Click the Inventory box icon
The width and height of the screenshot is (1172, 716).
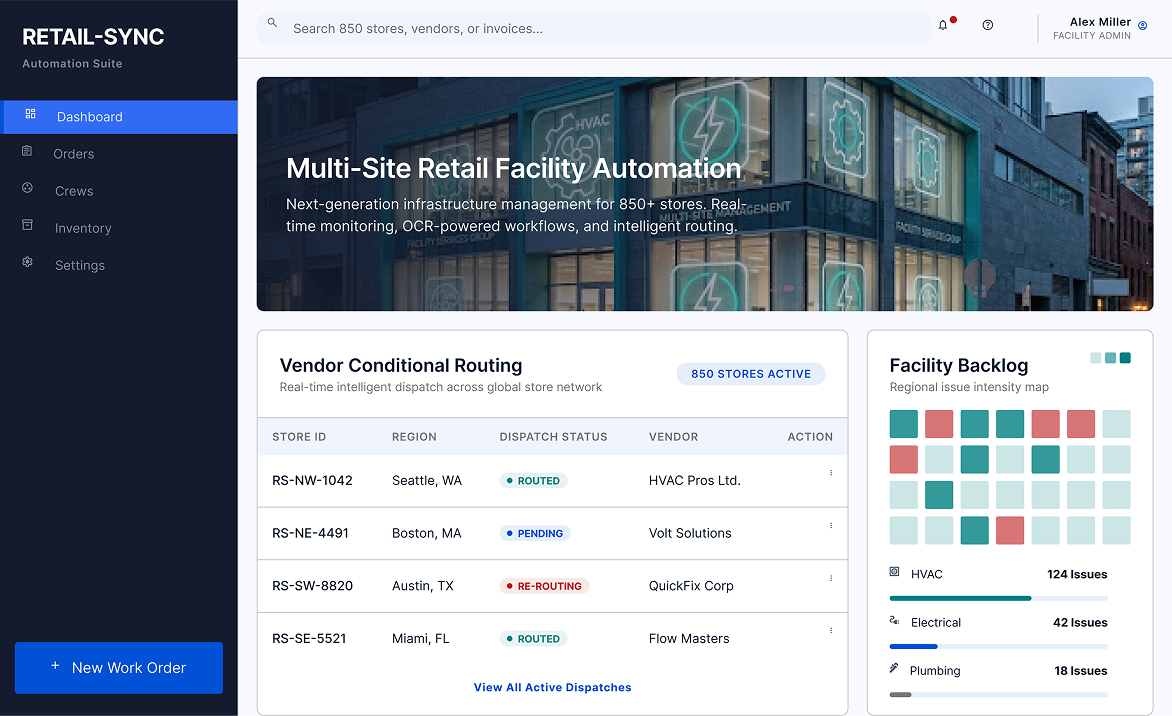pyautogui.click(x=28, y=225)
